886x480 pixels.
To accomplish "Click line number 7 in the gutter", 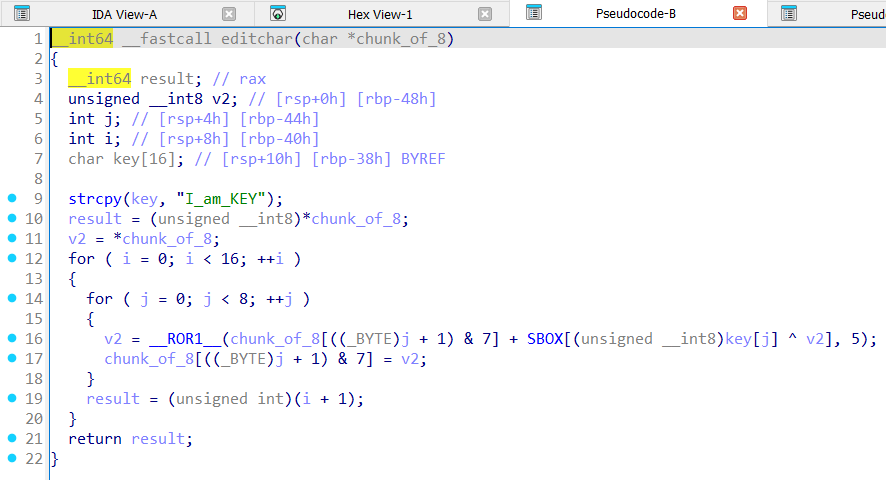I will pyautogui.click(x=37, y=159).
